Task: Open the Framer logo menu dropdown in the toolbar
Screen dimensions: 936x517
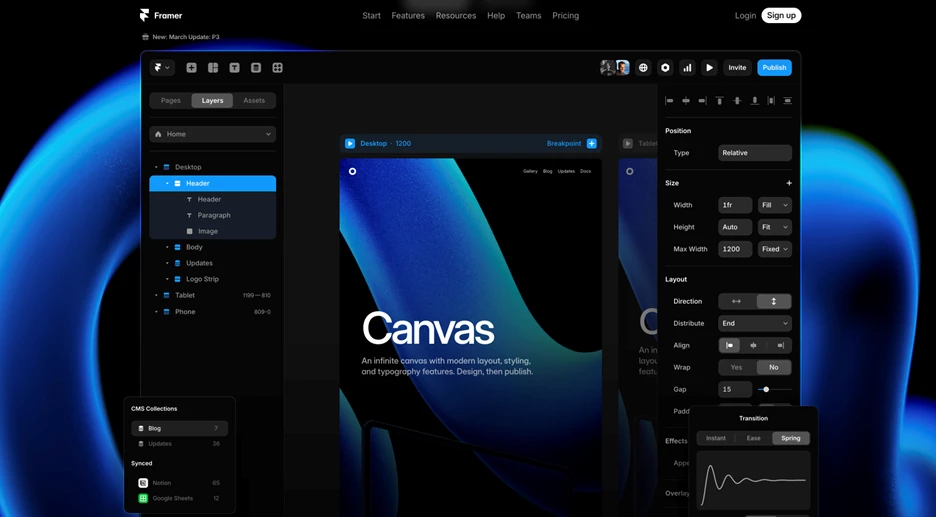Action: 162,68
